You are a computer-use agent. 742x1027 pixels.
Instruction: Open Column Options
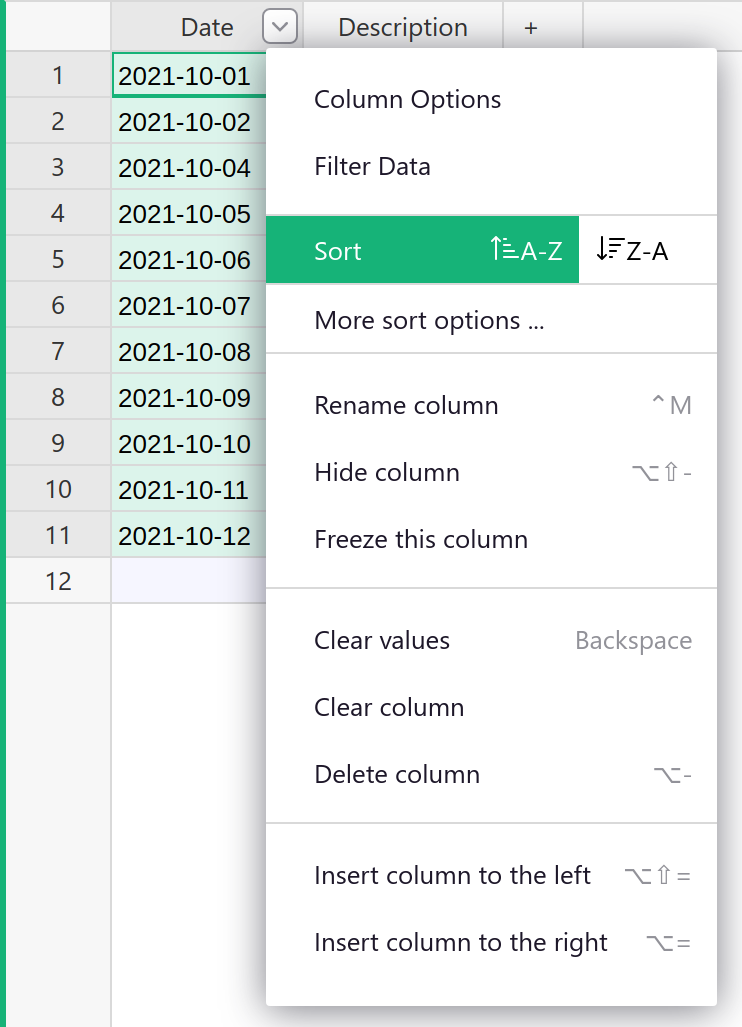tap(407, 99)
